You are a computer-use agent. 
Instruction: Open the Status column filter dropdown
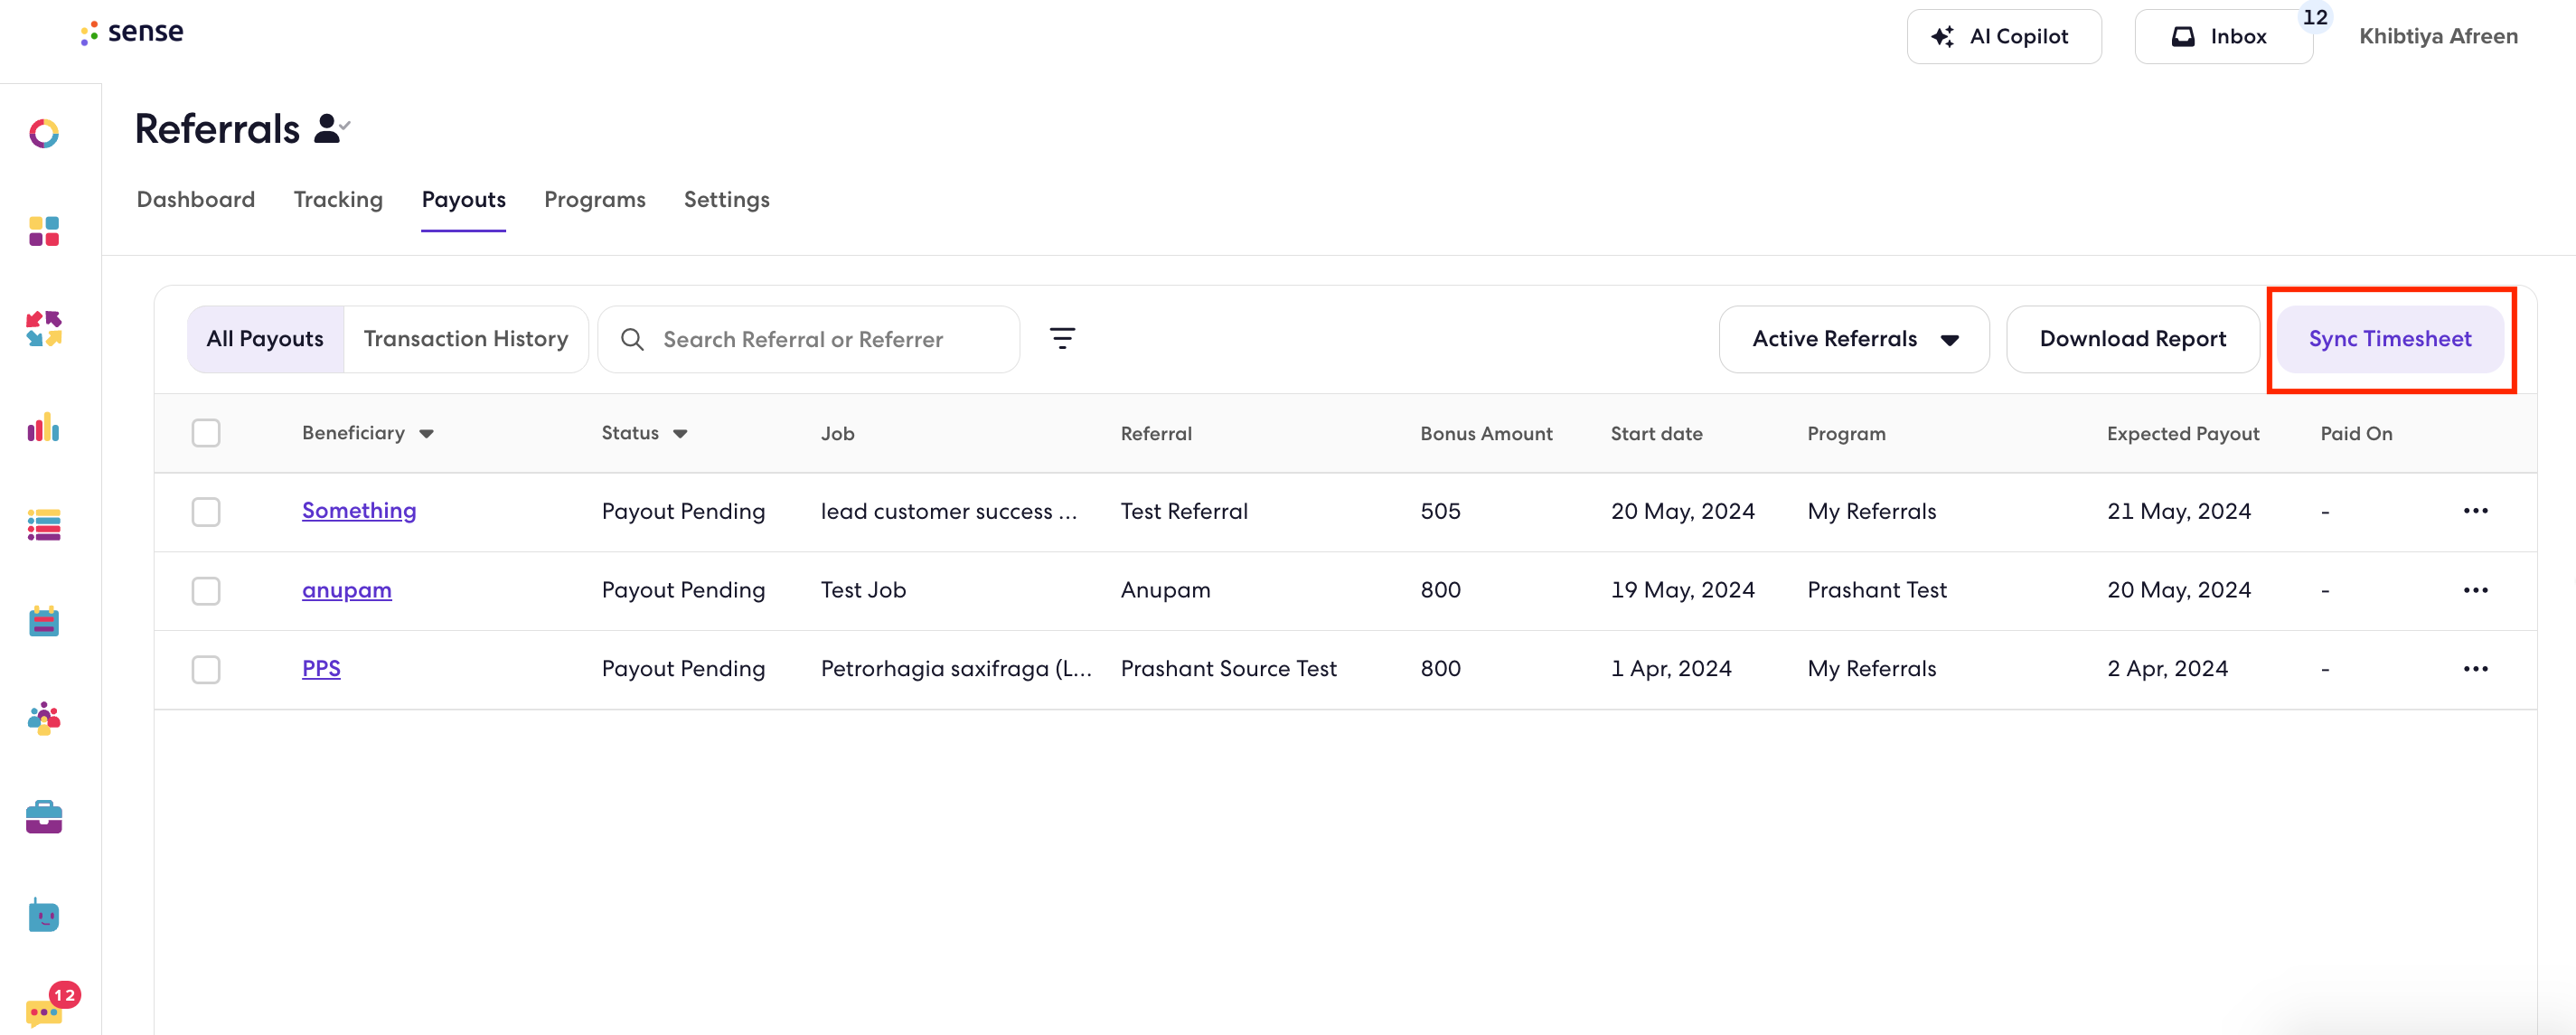point(680,434)
